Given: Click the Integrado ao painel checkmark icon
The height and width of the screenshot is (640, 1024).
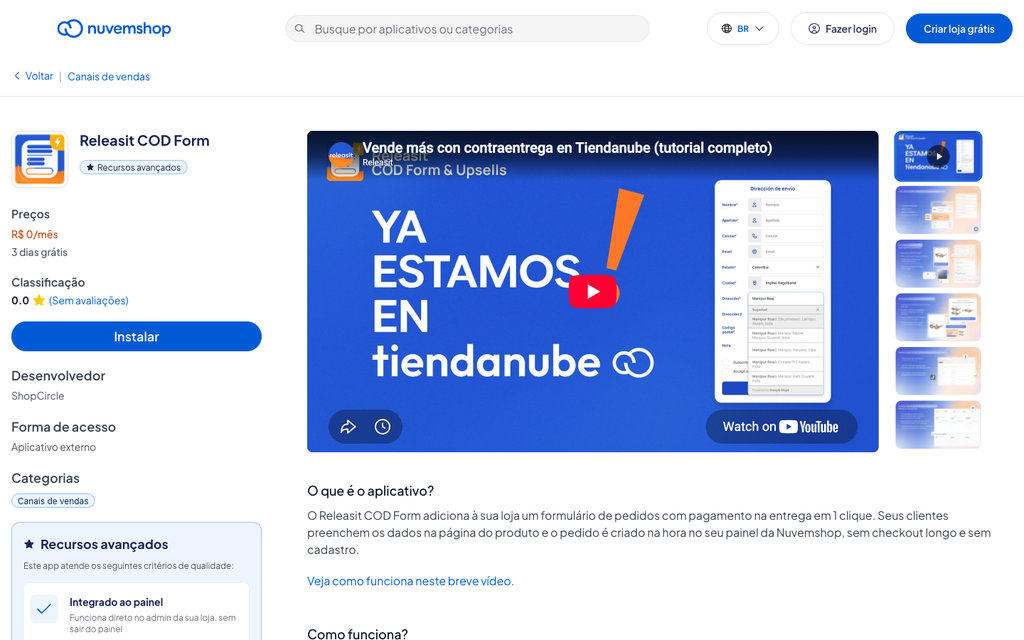Looking at the screenshot, I should (x=44, y=609).
